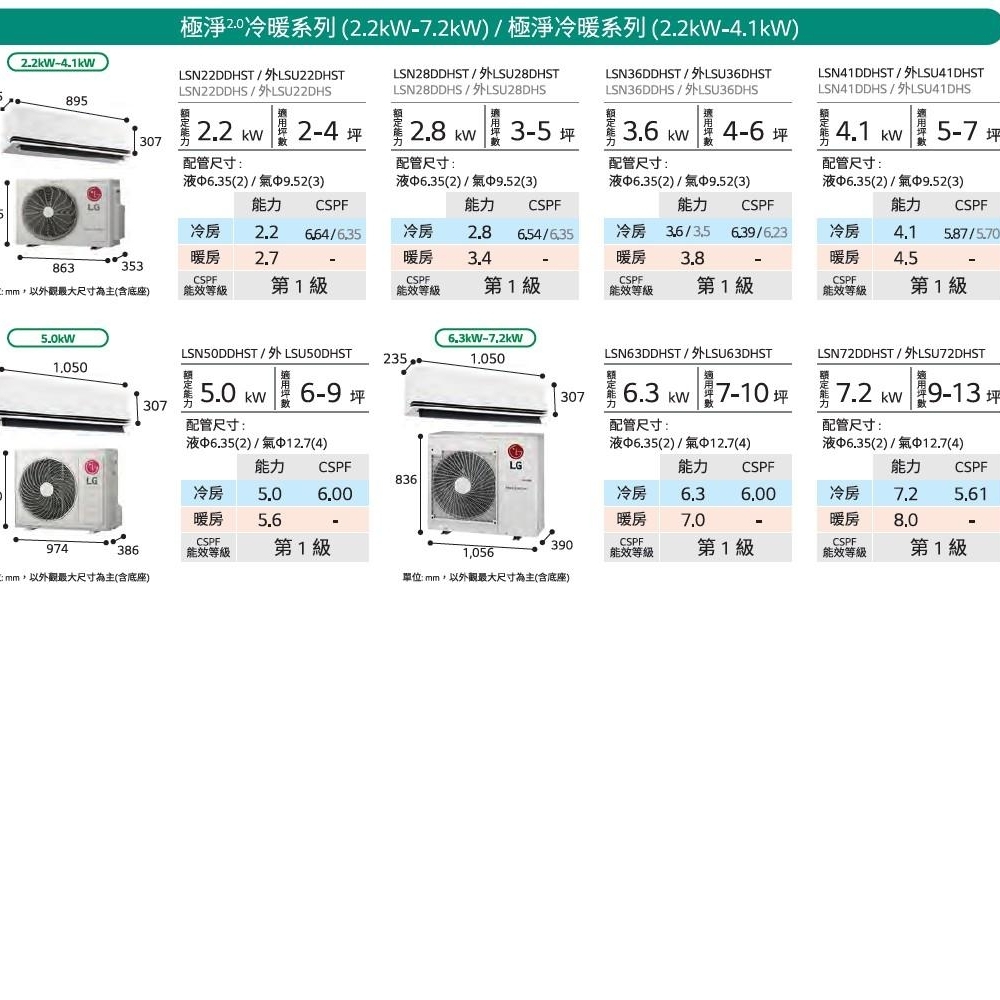Click 第 1 級 efficiency grade for LSN22
This screenshot has width=1000, height=1000.
(x=299, y=286)
